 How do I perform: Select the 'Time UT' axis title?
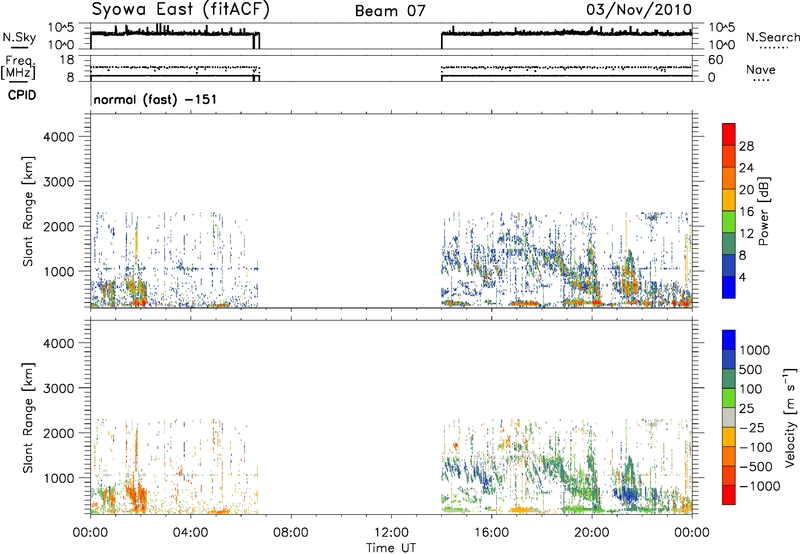[x=391, y=548]
